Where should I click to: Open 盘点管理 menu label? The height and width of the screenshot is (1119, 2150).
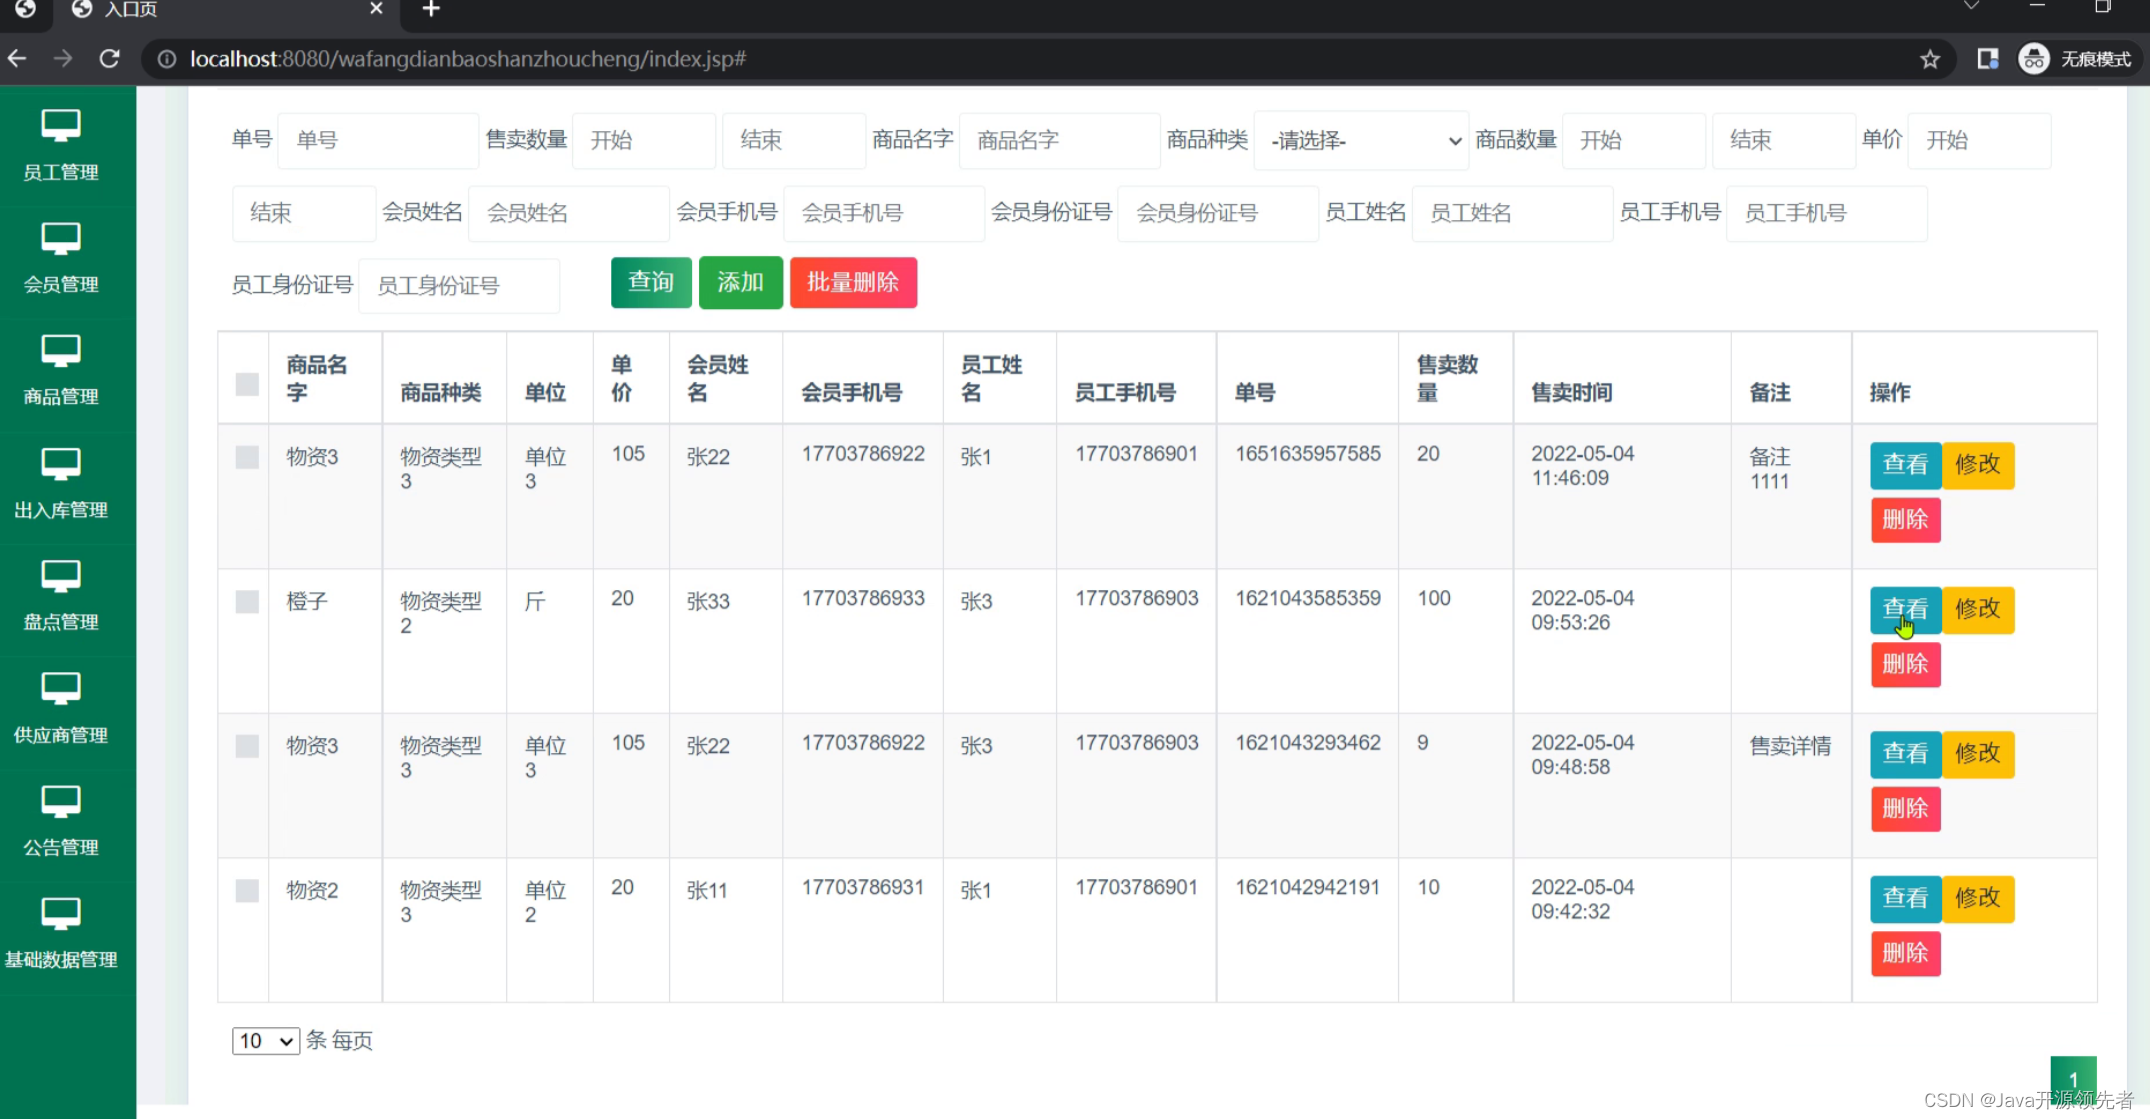click(x=61, y=621)
